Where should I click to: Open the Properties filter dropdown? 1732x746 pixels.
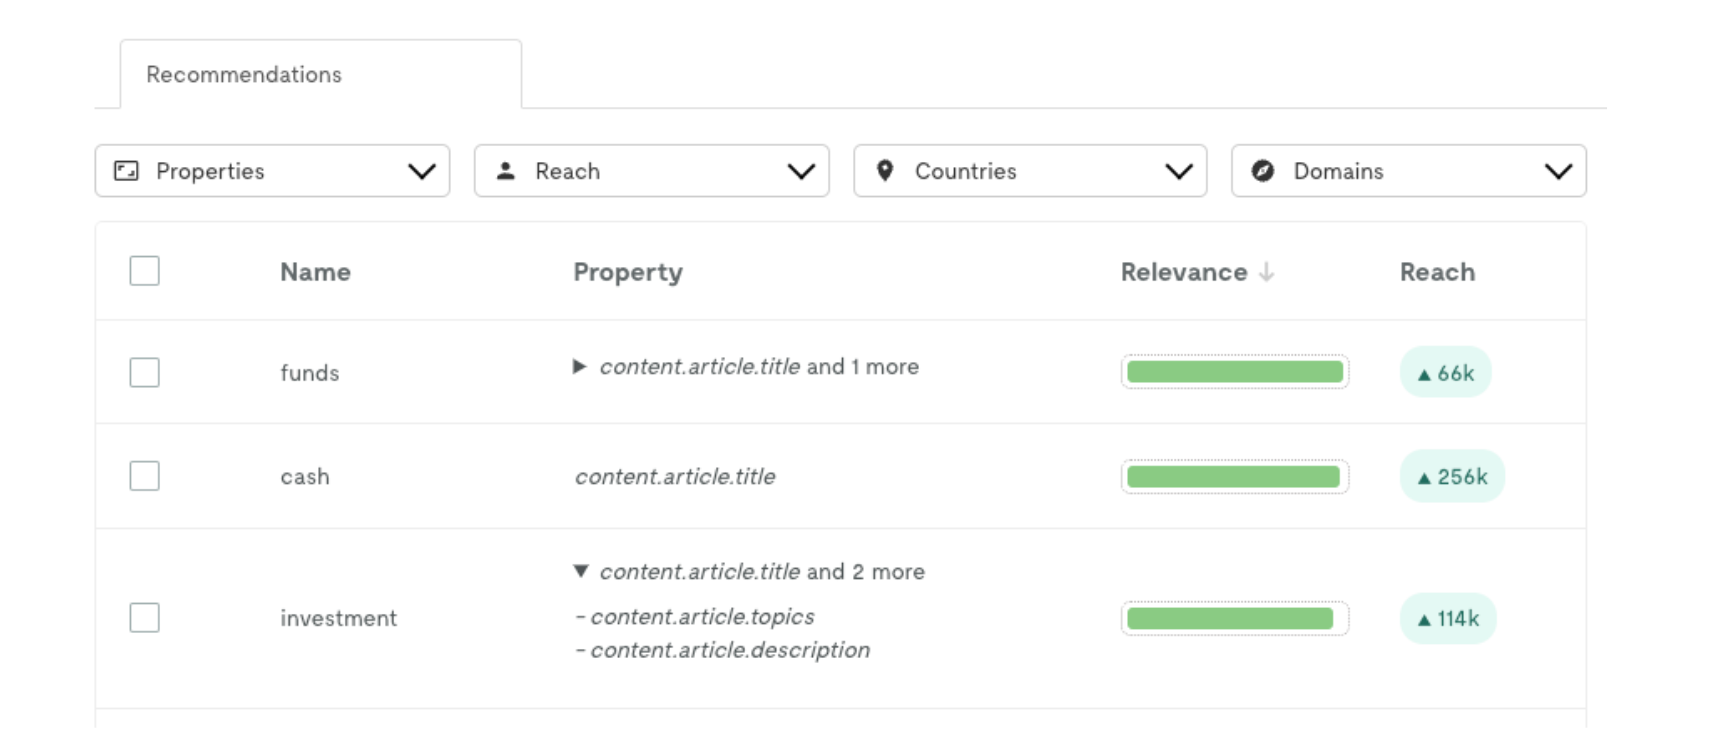[272, 171]
